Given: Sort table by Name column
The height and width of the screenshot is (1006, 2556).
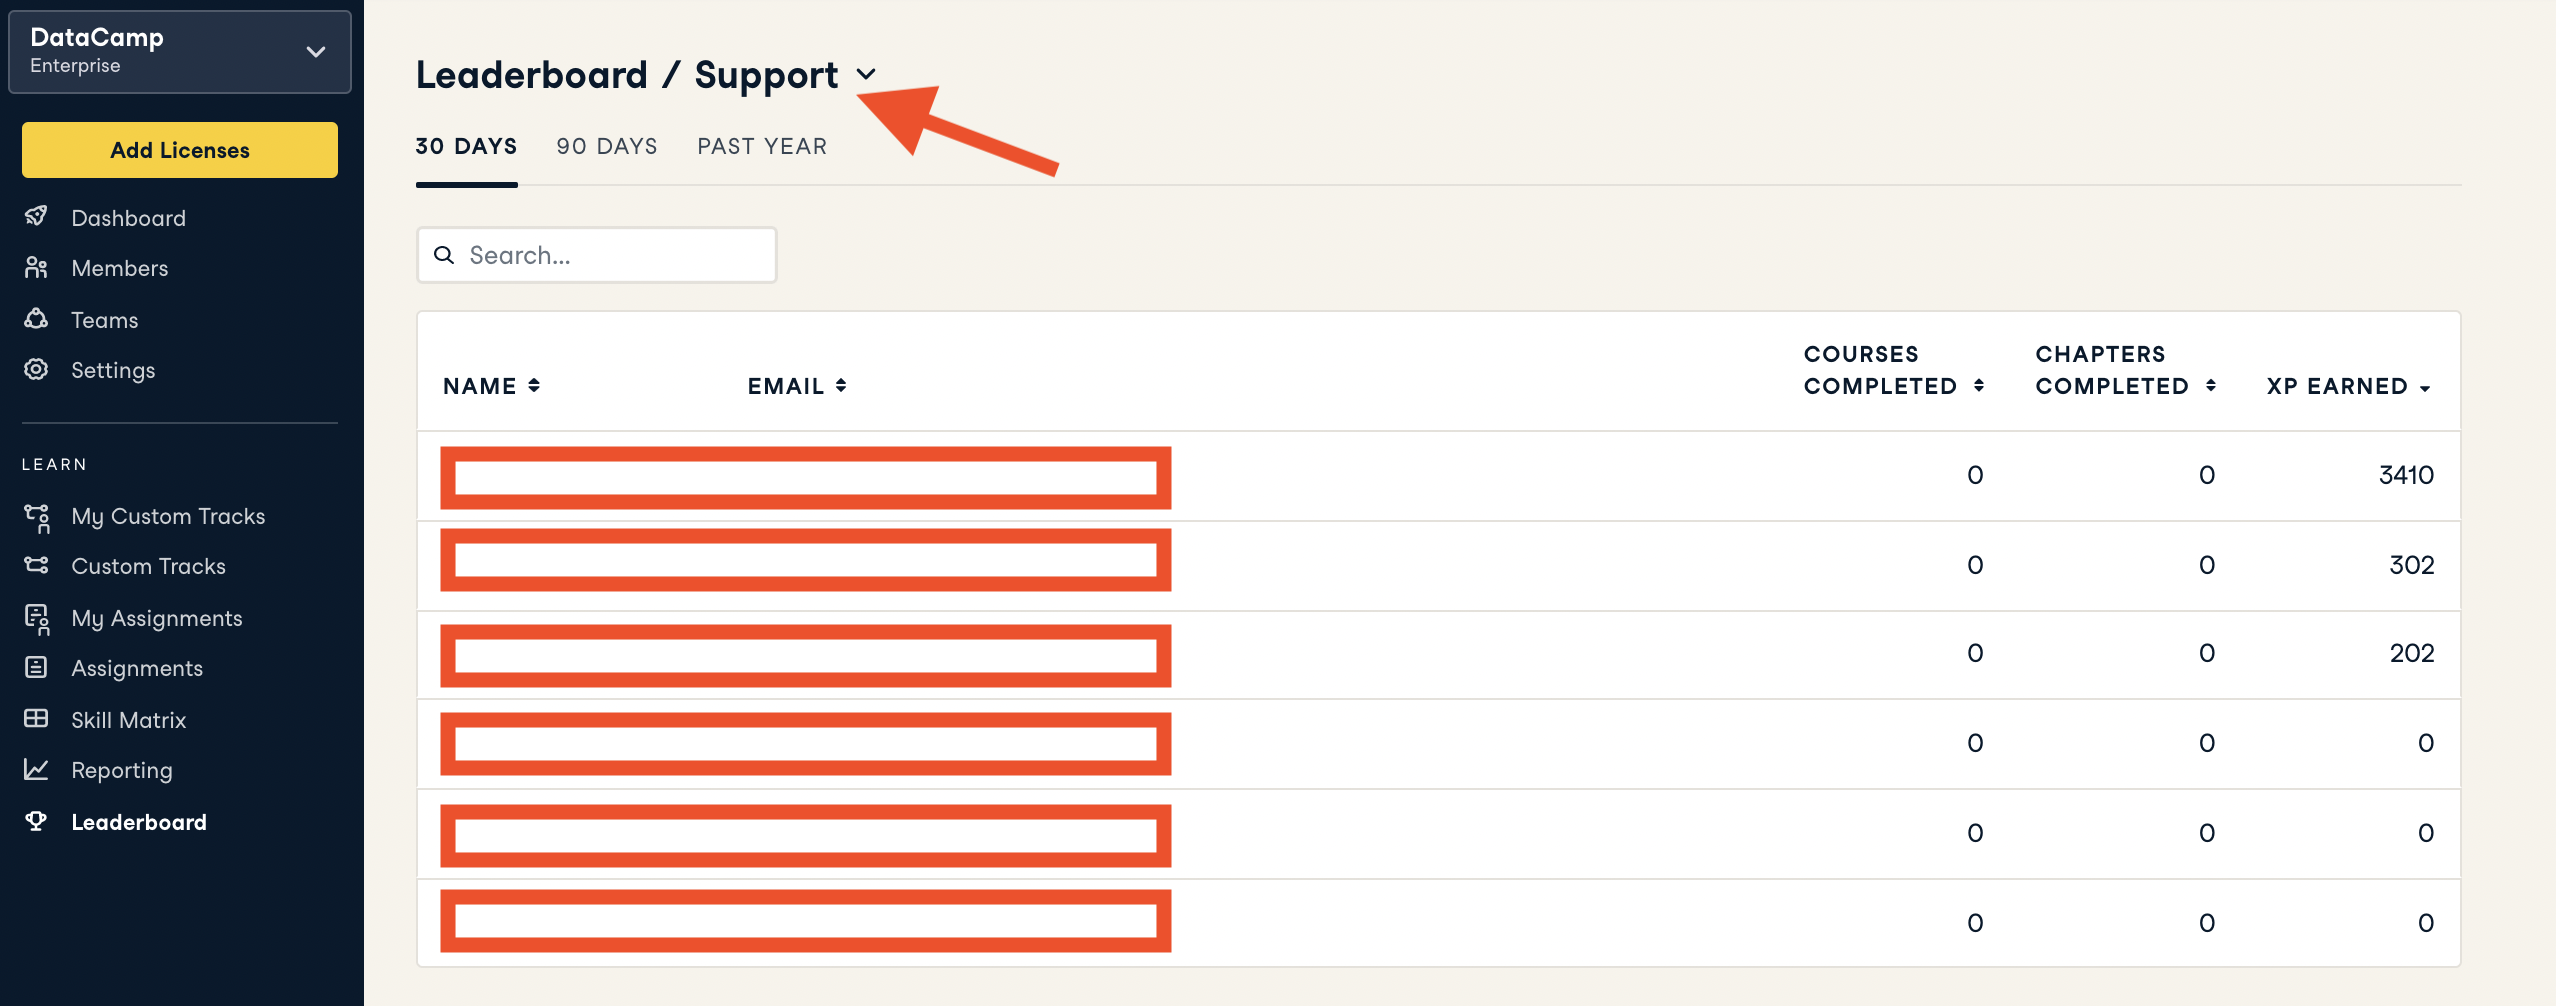Looking at the screenshot, I should coord(491,386).
